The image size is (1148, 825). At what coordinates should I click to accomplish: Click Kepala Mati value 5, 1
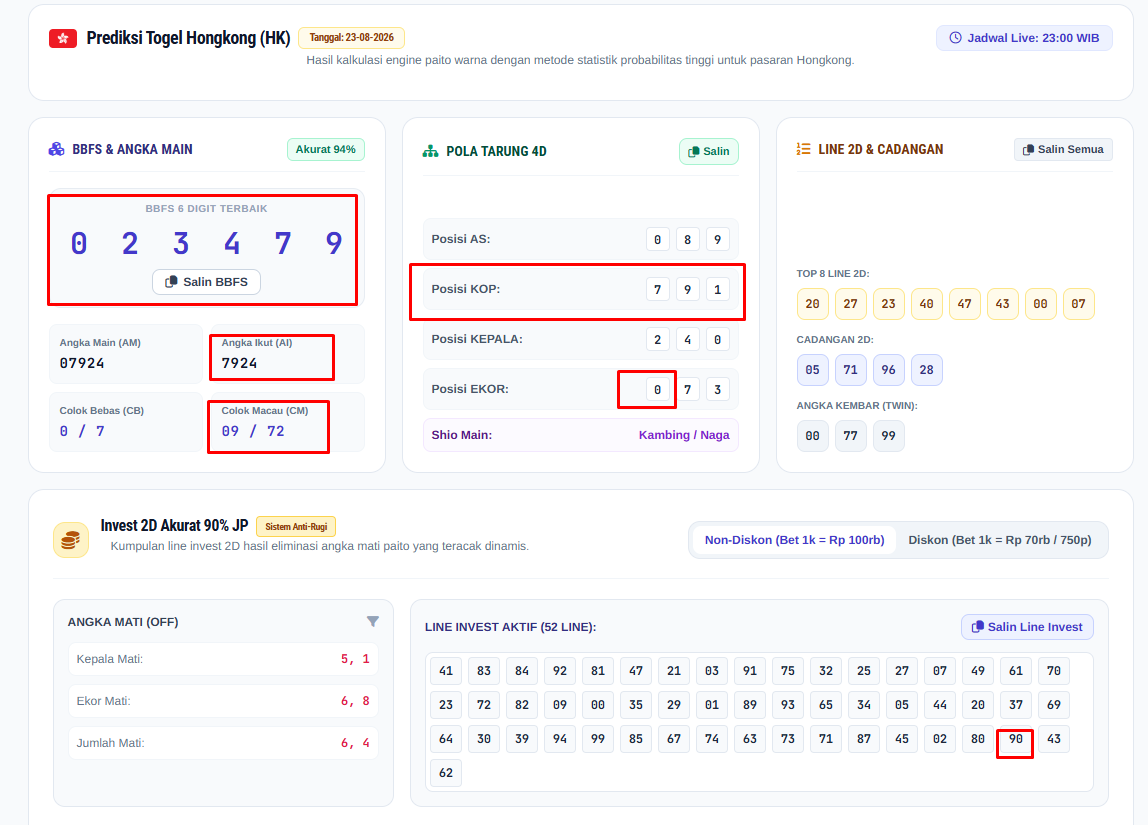coord(355,659)
